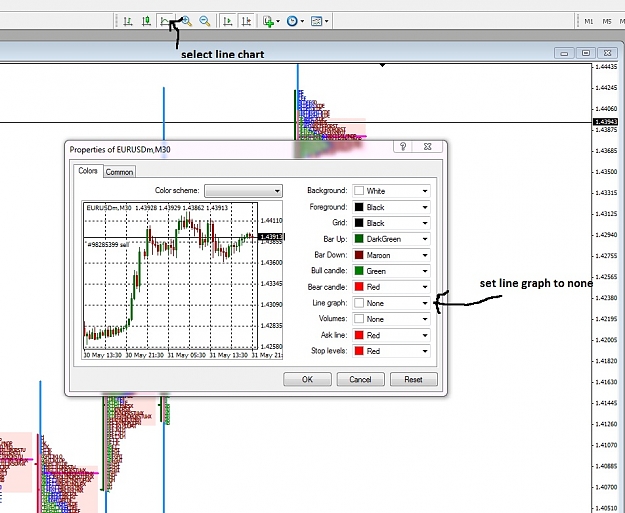The height and width of the screenshot is (513, 625).
Task: Click the help question mark in Properties dialog
Action: click(403, 146)
